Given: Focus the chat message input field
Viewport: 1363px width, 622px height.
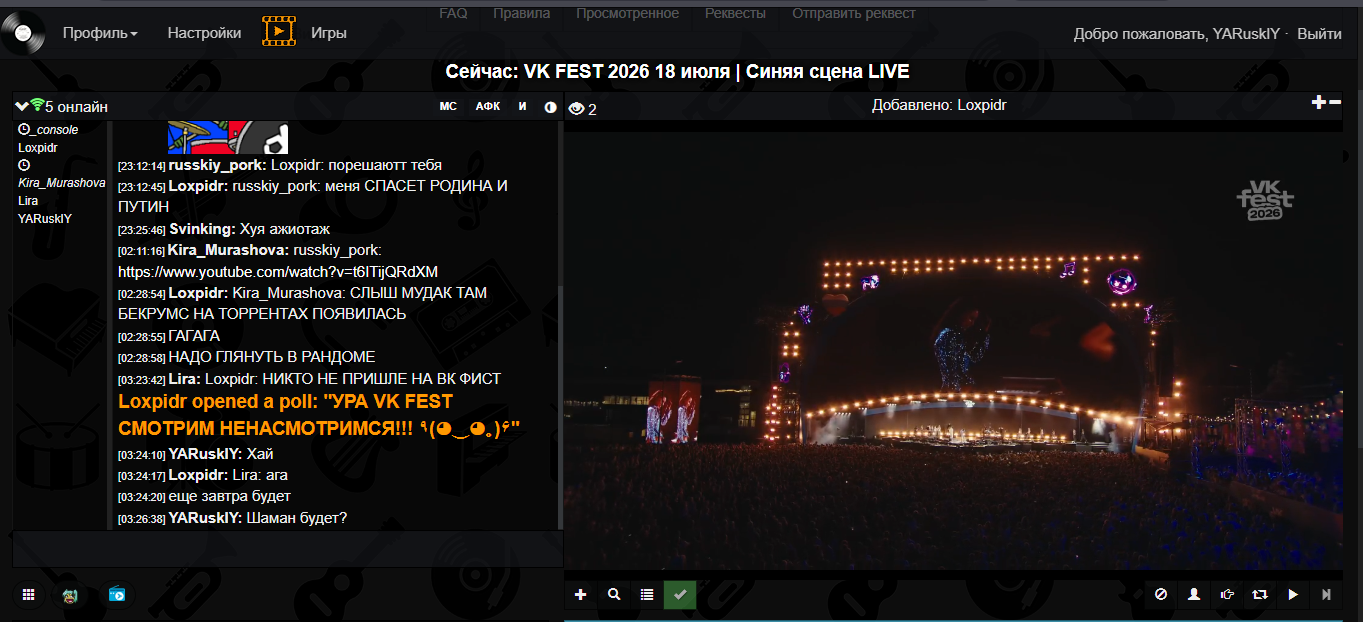Looking at the screenshot, I should coord(288,550).
